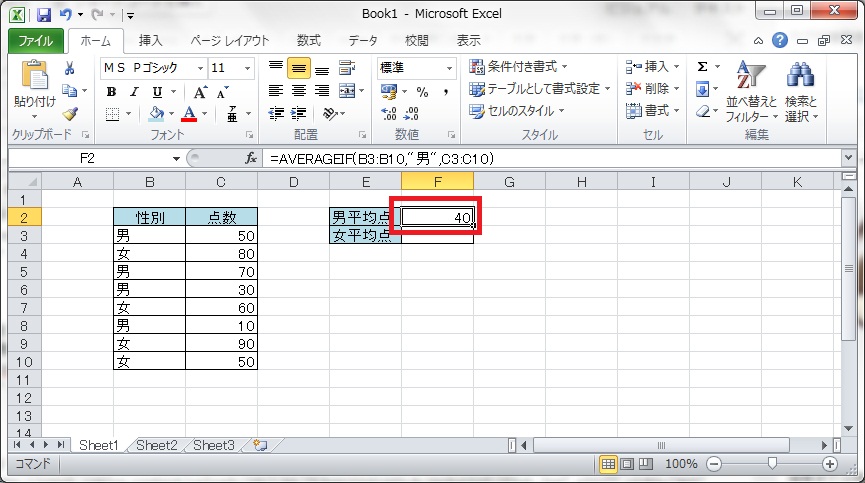Click the Increase Decimal icon

[389, 114]
